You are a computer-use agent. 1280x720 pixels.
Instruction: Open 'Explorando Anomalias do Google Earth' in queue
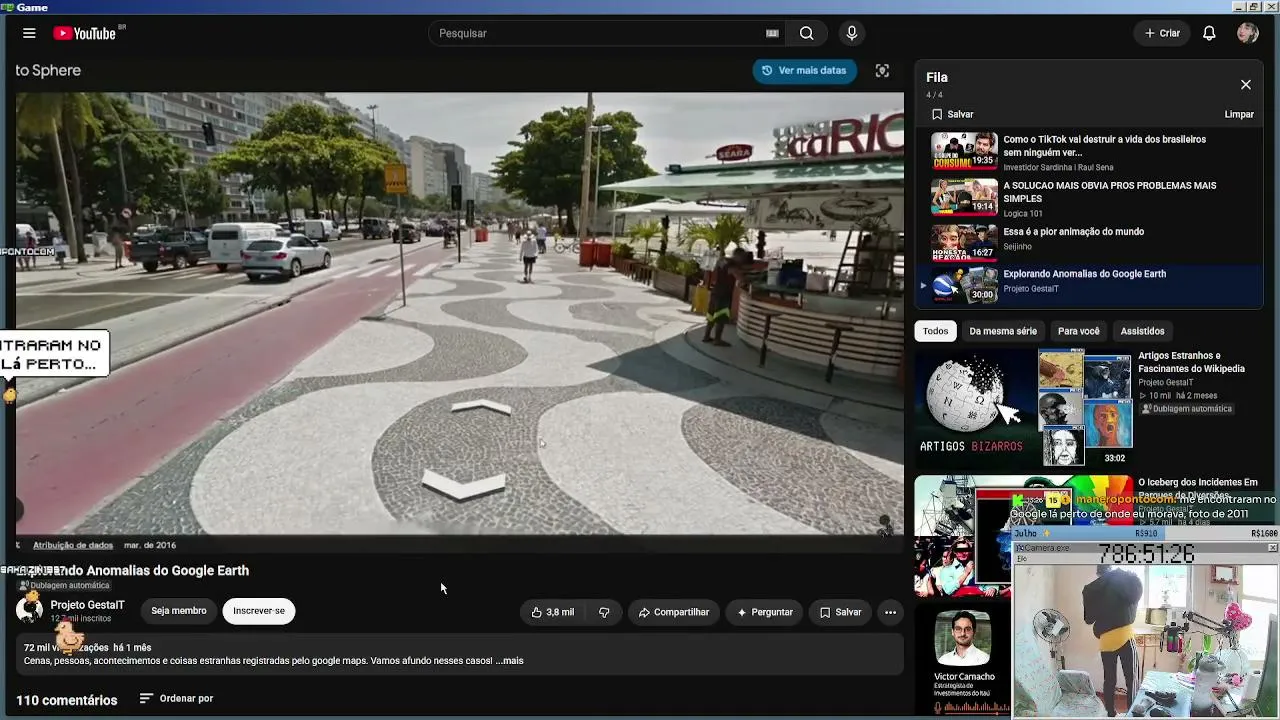pyautogui.click(x=1084, y=274)
